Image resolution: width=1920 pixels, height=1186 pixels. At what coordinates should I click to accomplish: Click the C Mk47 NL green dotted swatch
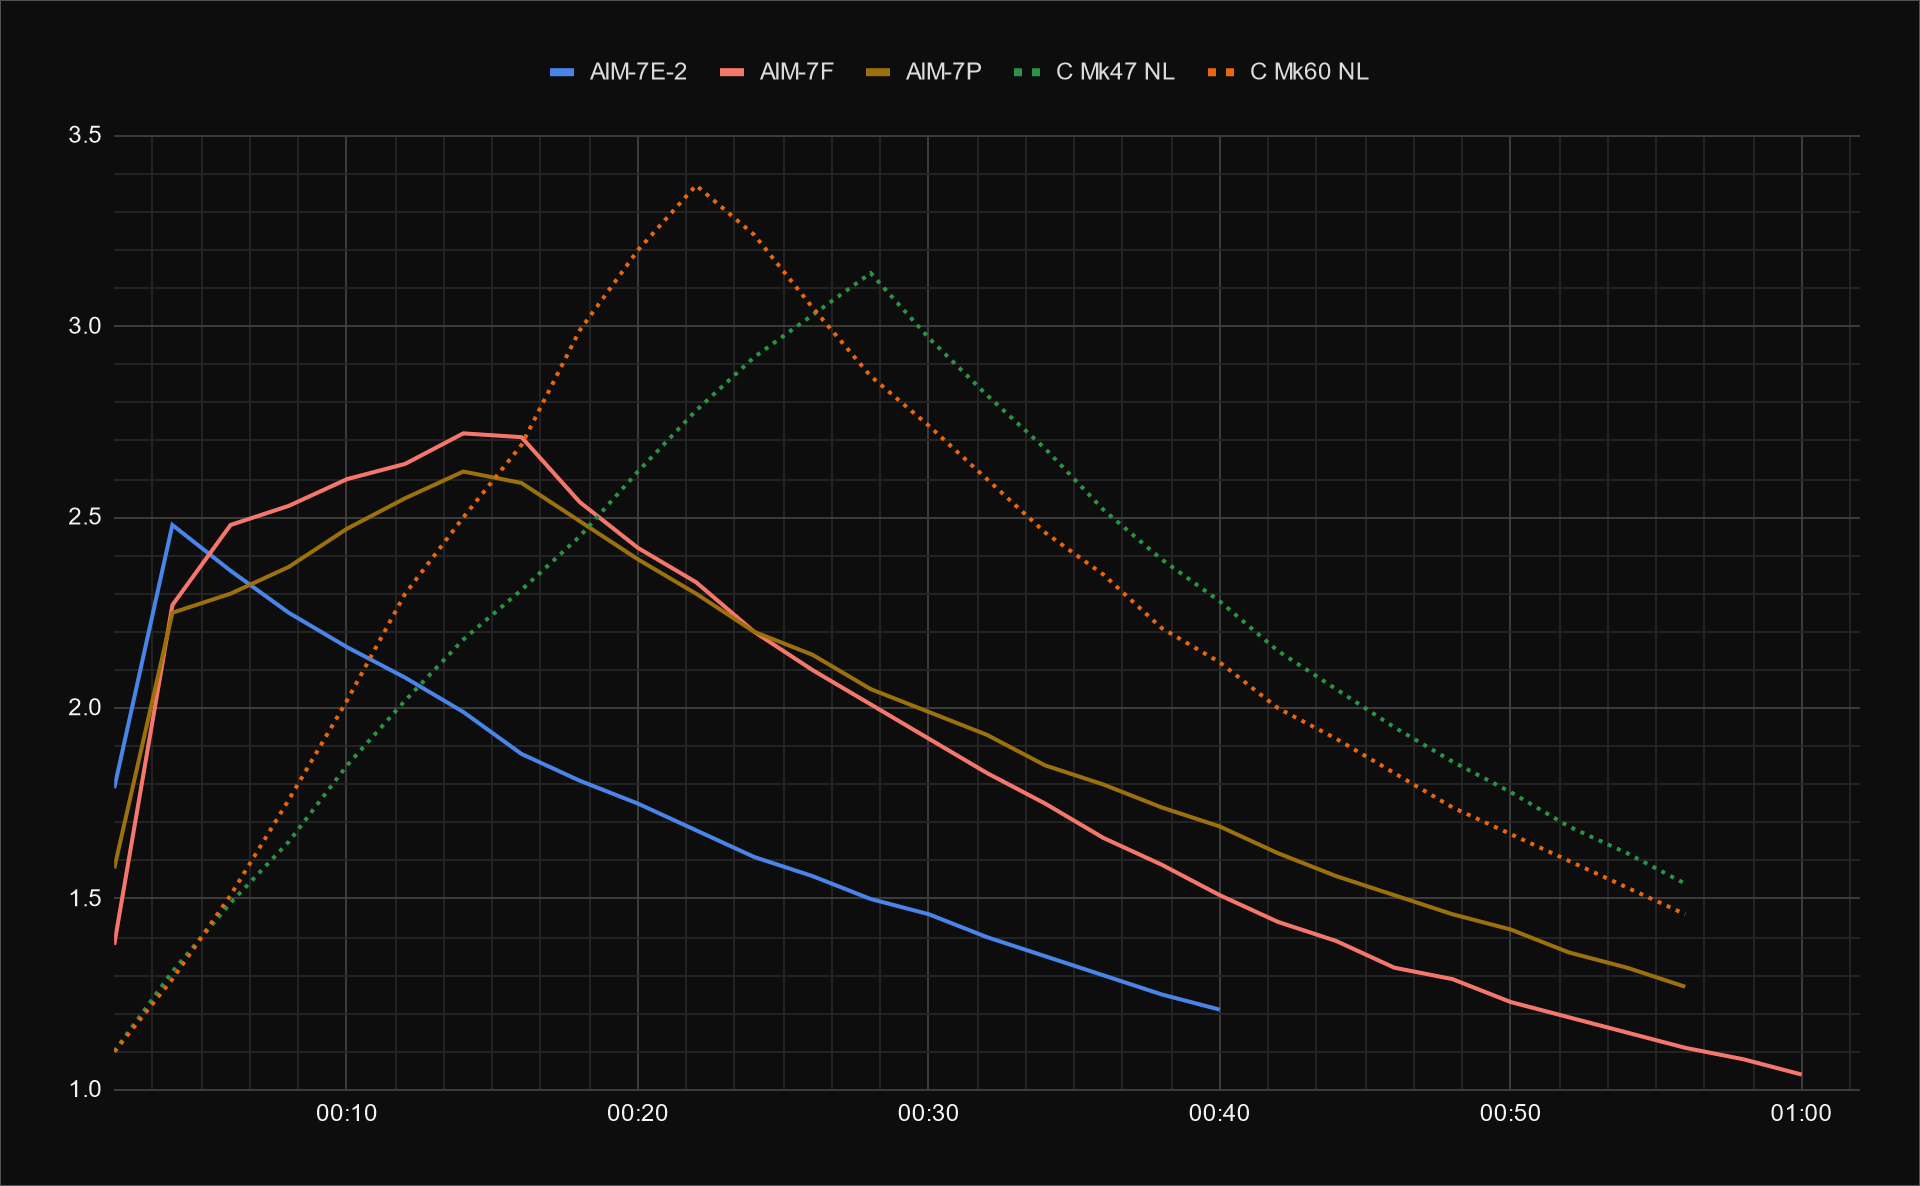click(x=1028, y=72)
